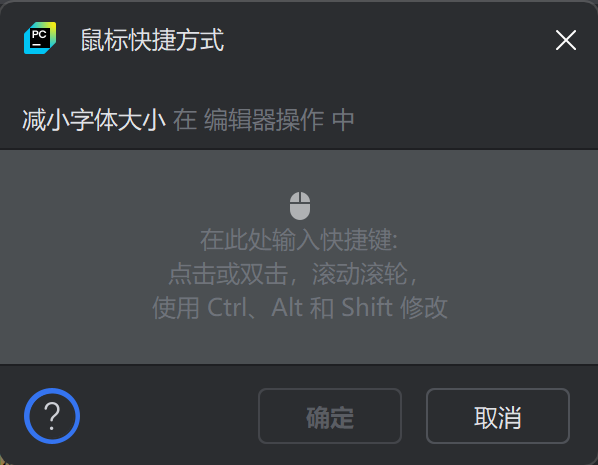
Task: Click the gray mouse icon
Action: (x=300, y=206)
